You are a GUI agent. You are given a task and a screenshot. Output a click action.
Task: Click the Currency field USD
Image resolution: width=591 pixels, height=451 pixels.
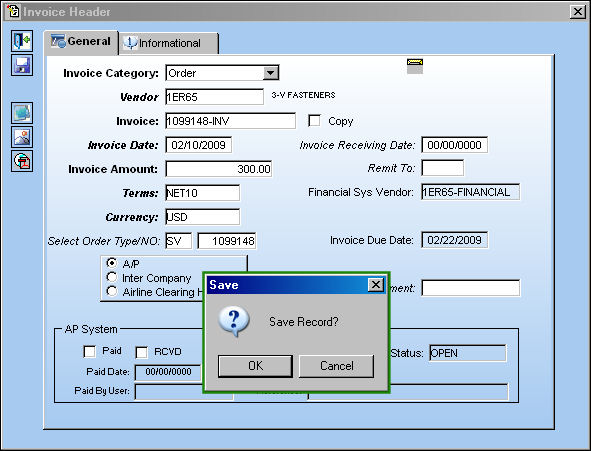(x=202, y=217)
